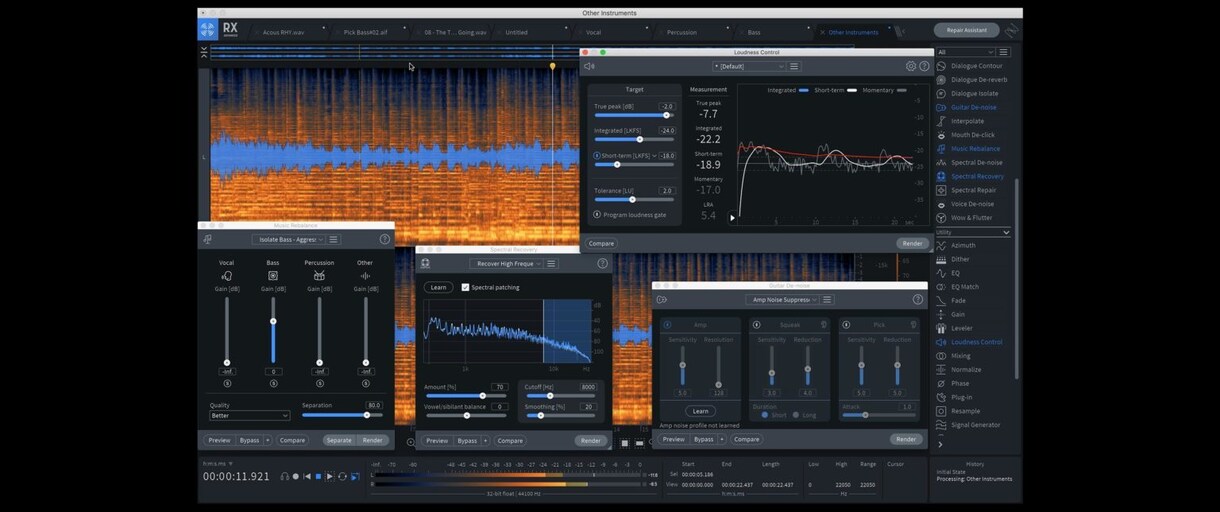
Task: Open the Azimuth utility icon
Action: coord(941,245)
